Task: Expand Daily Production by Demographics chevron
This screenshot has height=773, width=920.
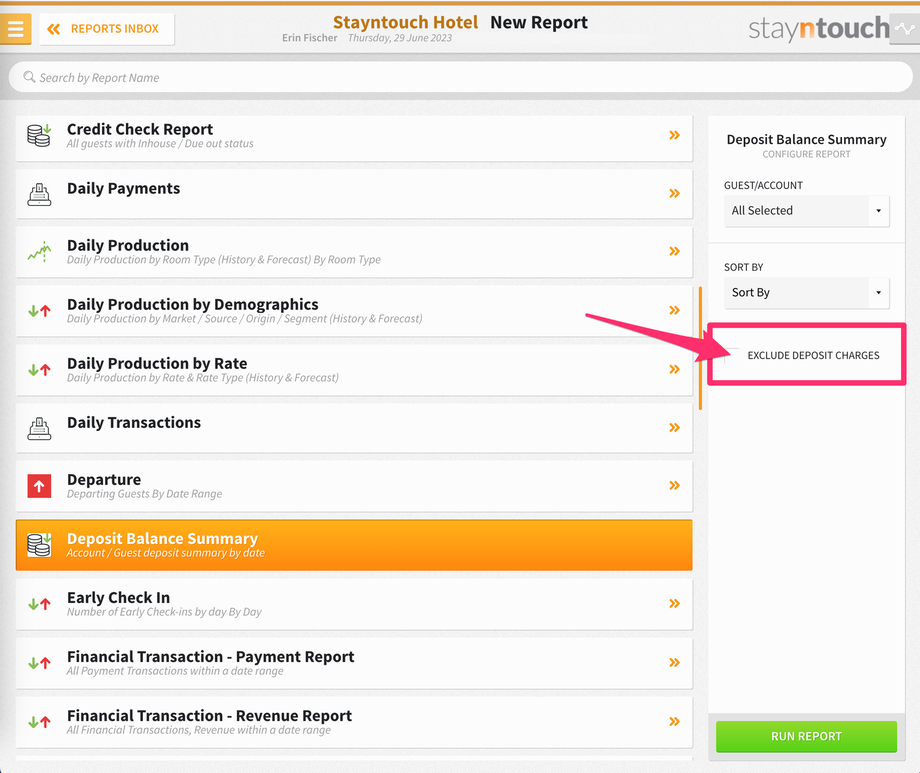Action: (675, 310)
